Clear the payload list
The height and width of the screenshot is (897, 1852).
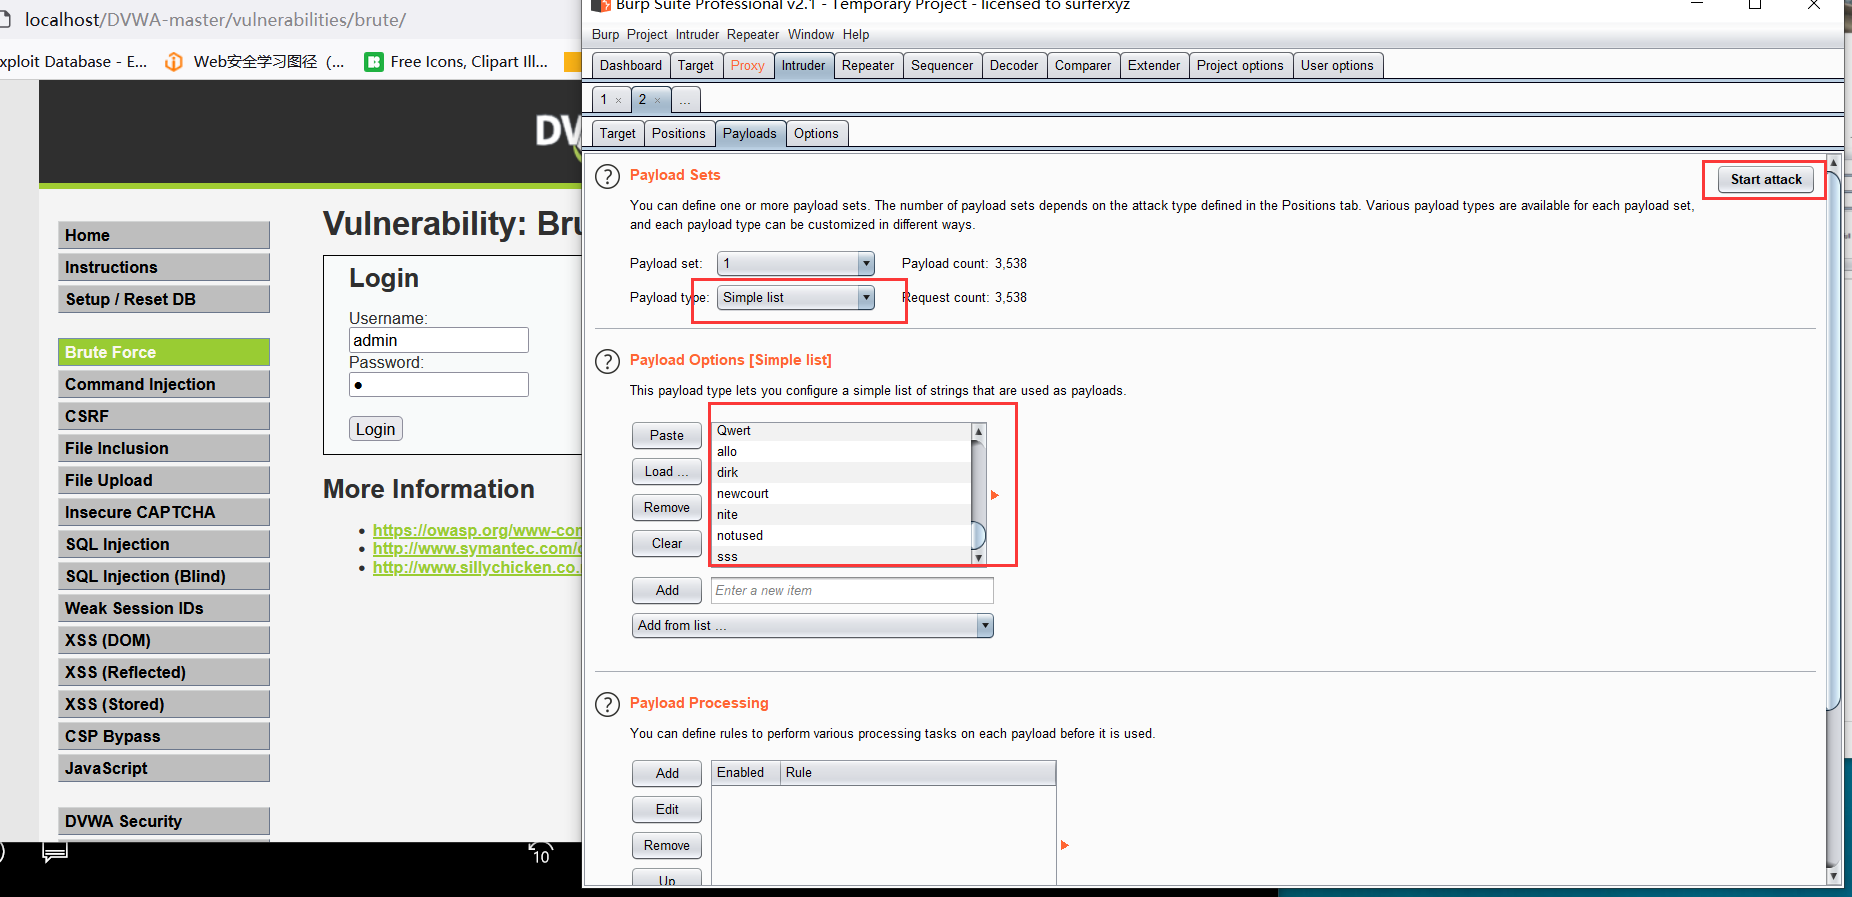click(x=667, y=544)
